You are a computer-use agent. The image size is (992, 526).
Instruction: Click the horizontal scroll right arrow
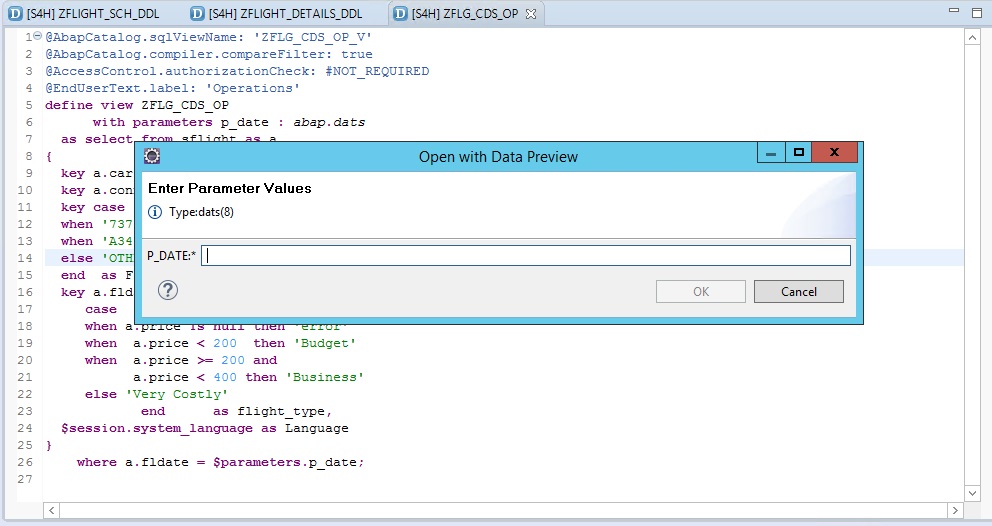point(955,510)
